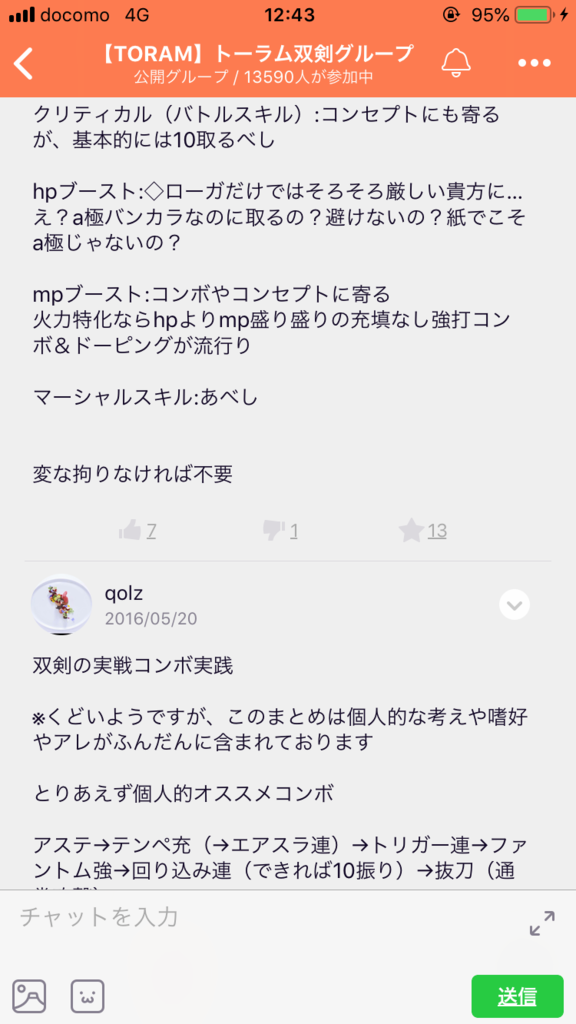The height and width of the screenshot is (1024, 576).
Task: Open the sticker emoji face icon
Action: (x=88, y=996)
